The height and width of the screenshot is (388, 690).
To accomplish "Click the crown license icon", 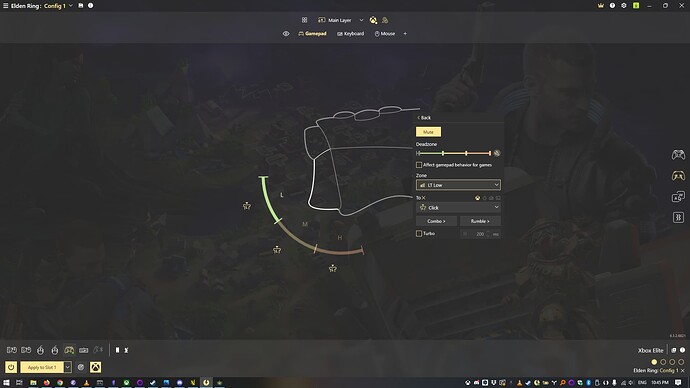I will click(x=601, y=6).
